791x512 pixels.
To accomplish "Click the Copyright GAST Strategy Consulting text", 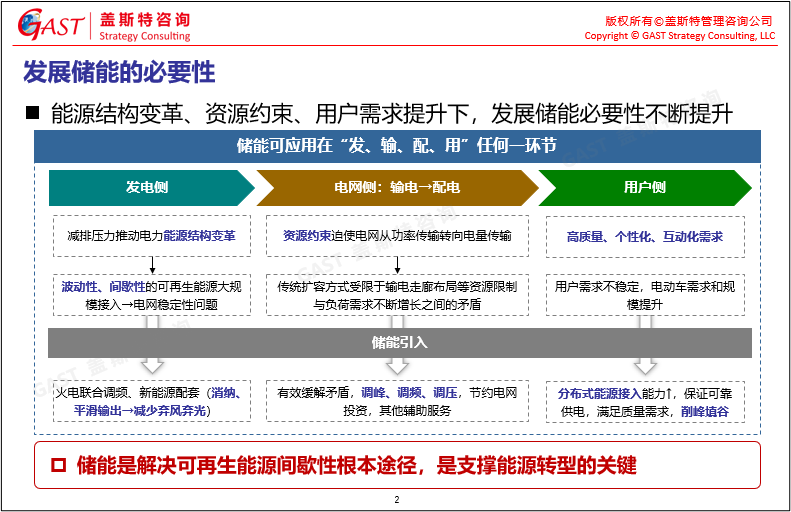I will tap(679, 36).
